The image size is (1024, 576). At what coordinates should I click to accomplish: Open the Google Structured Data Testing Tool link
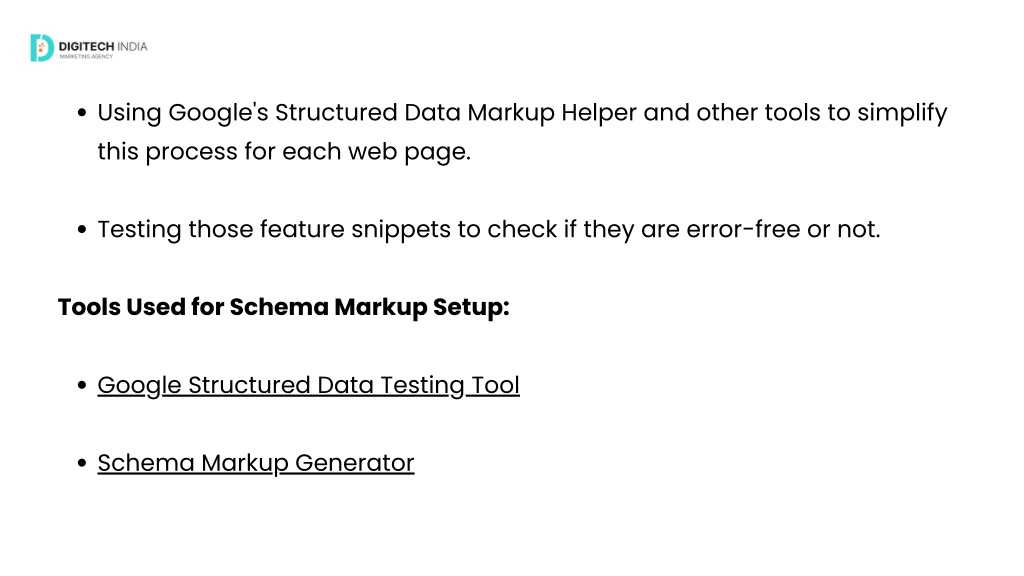[308, 385]
